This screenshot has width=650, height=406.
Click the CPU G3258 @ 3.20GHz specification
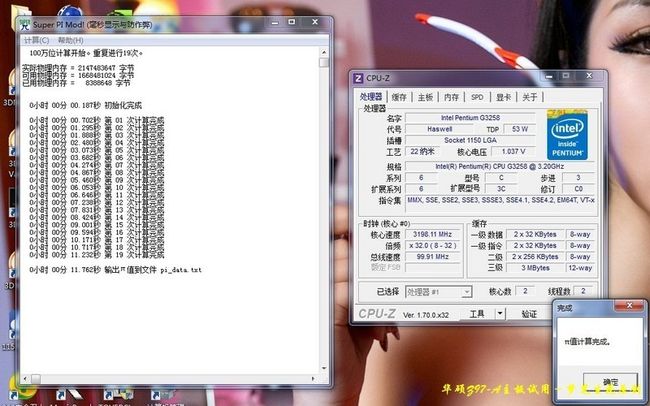(500, 166)
